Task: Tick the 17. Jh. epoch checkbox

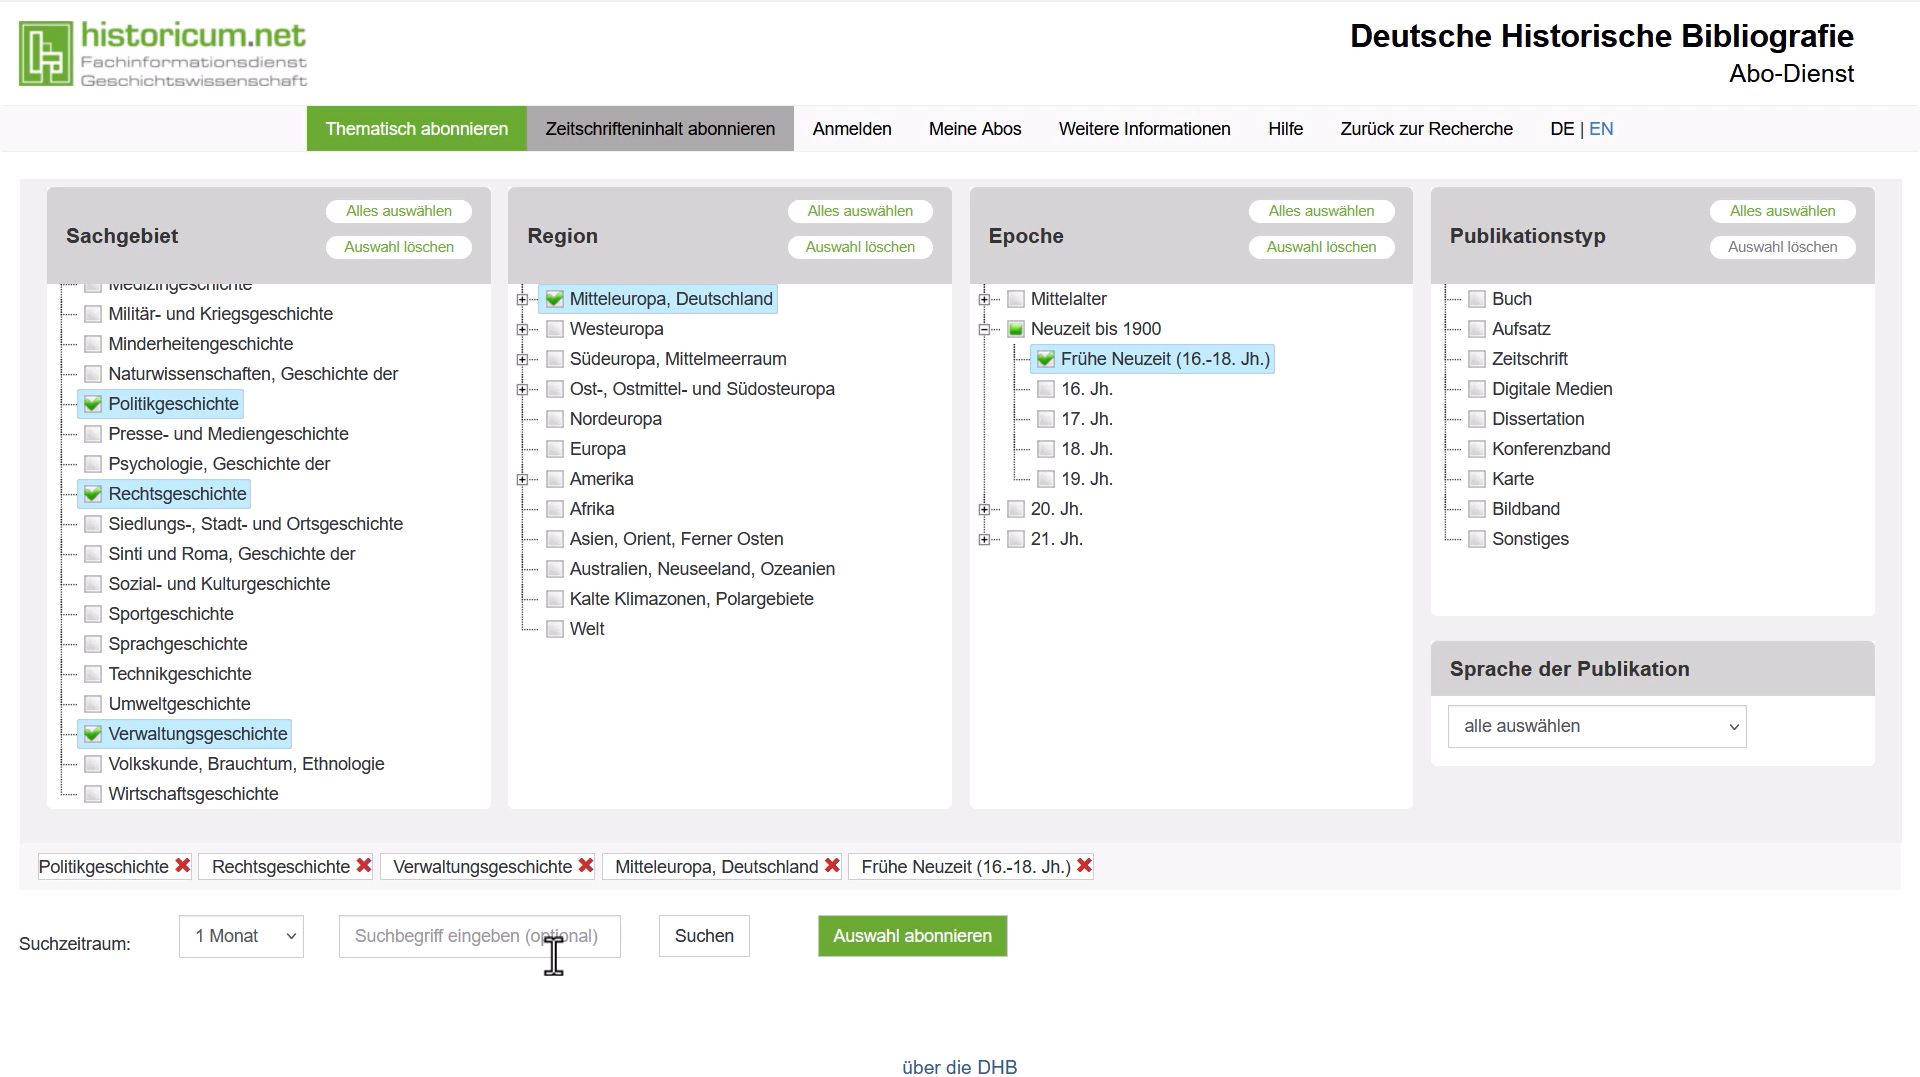Action: click(x=1046, y=419)
